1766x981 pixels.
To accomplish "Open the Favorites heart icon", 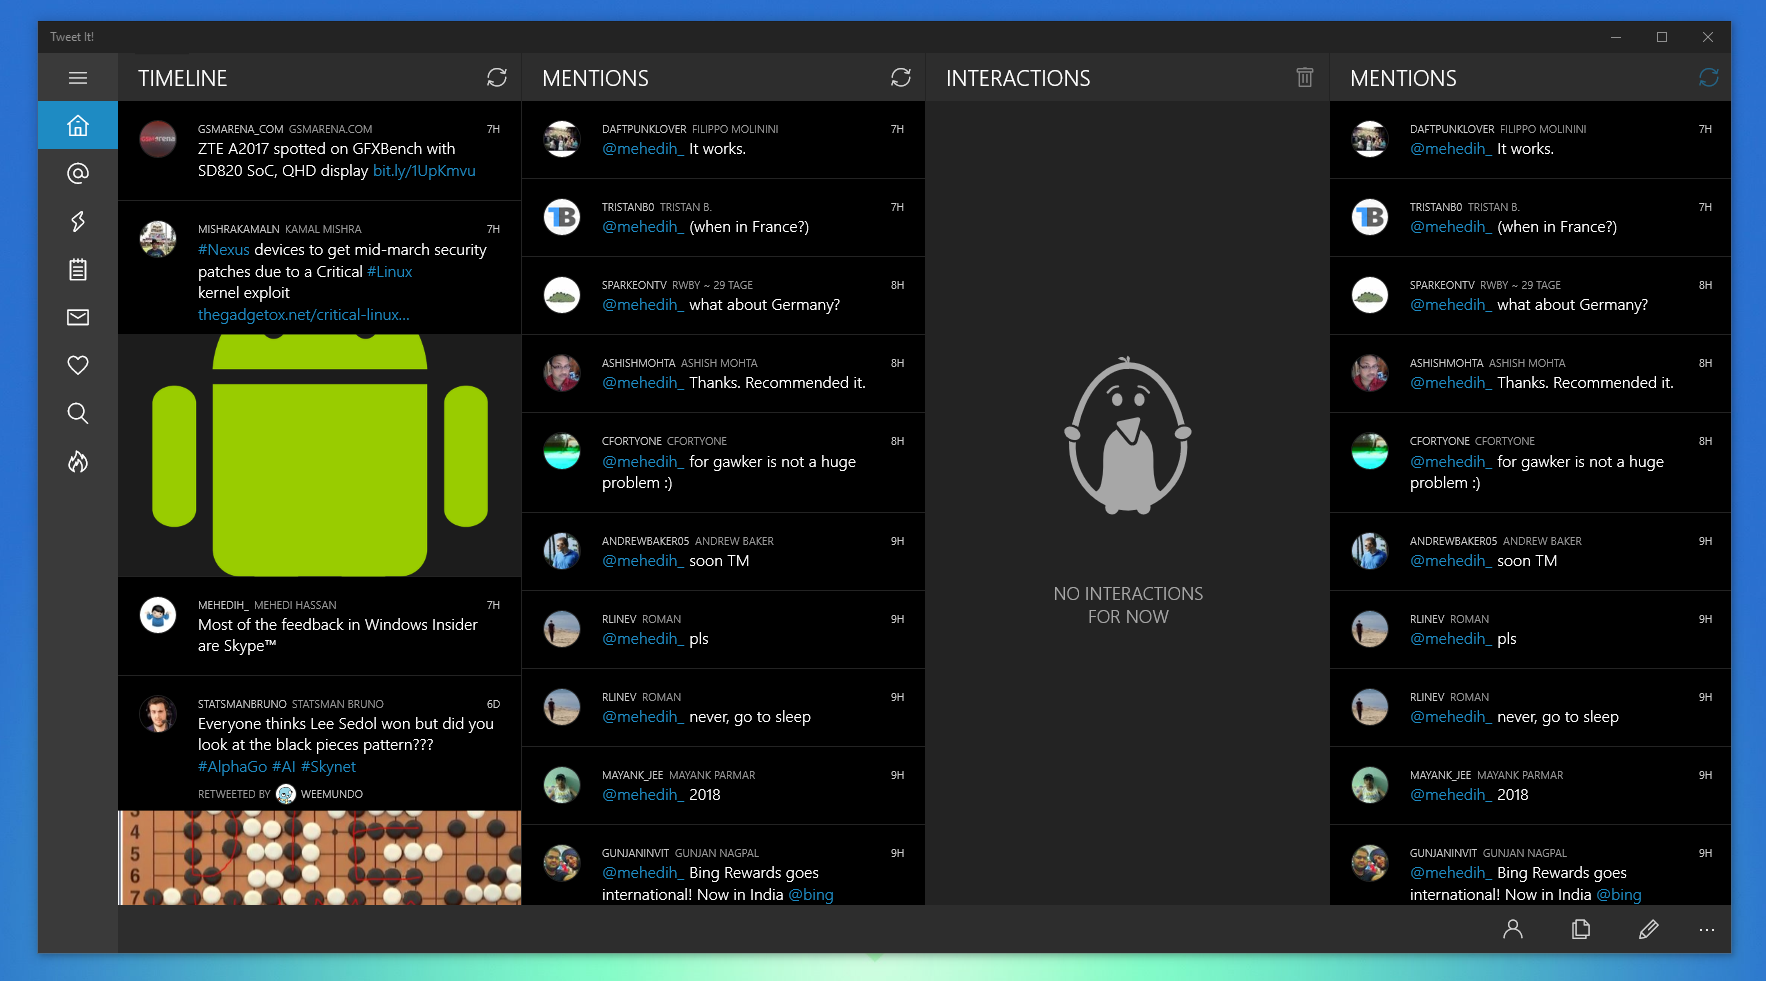I will [78, 365].
